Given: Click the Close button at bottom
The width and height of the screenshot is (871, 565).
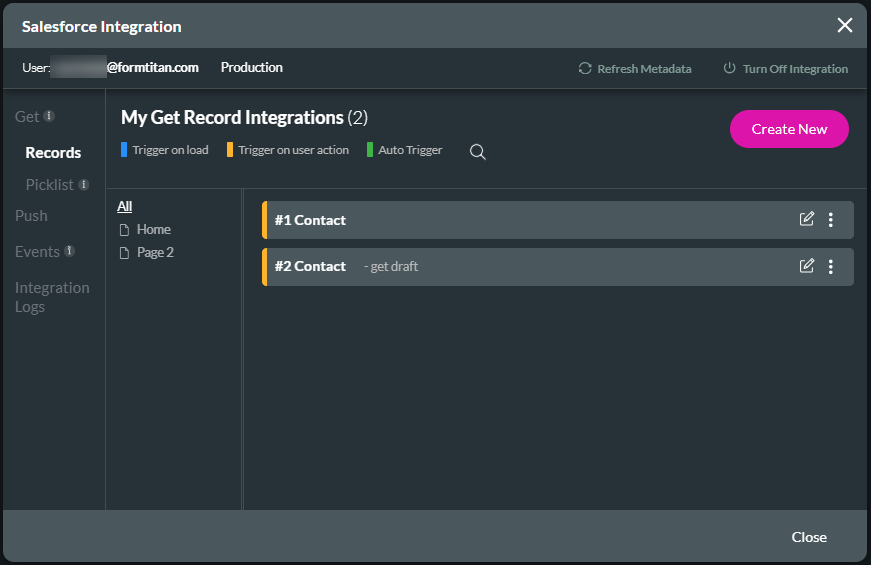Looking at the screenshot, I should tap(809, 537).
